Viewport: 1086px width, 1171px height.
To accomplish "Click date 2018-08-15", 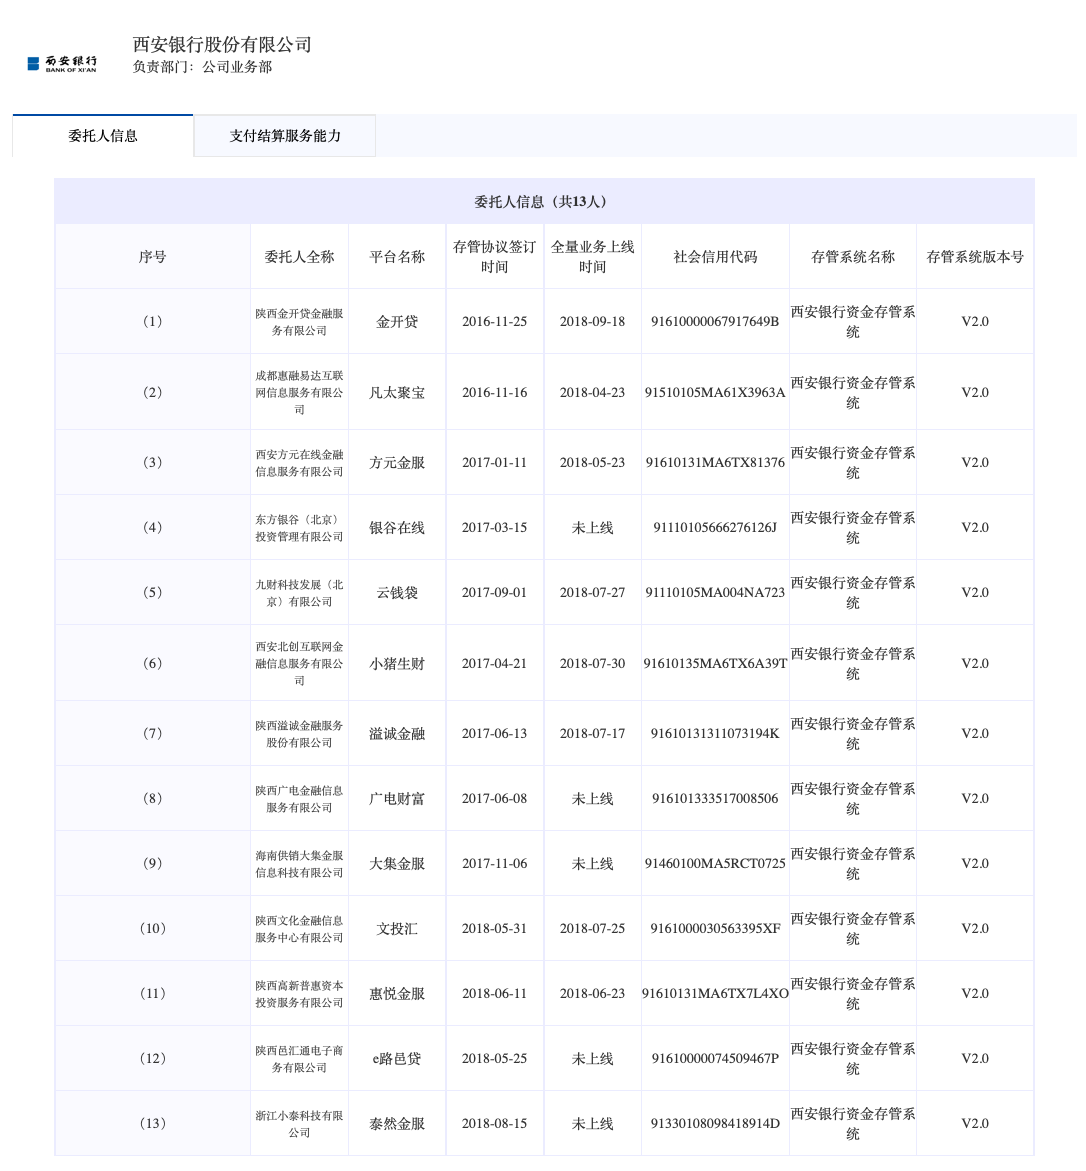I will [494, 1124].
